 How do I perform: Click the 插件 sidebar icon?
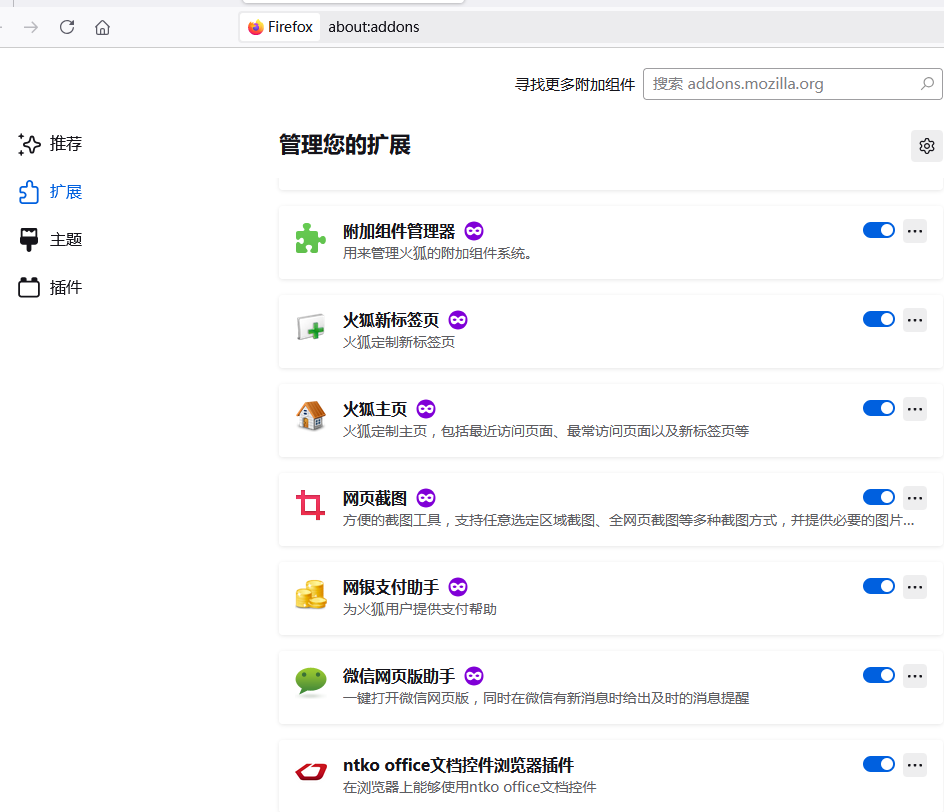tap(27, 287)
